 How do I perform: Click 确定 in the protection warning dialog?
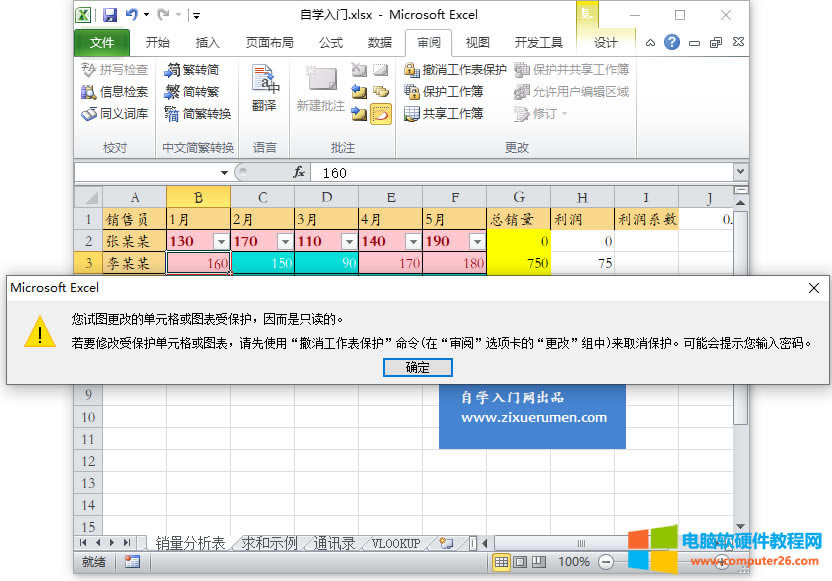(417, 367)
